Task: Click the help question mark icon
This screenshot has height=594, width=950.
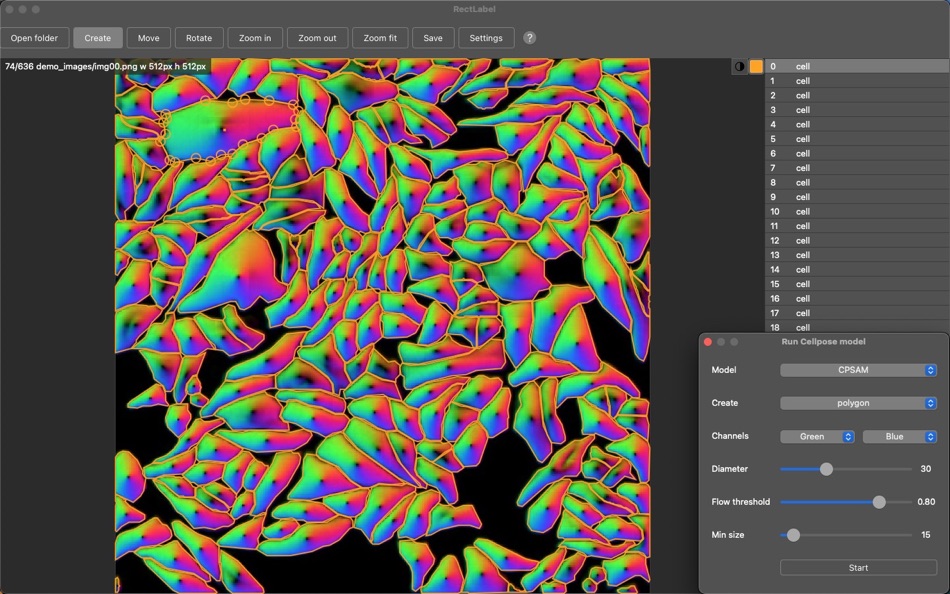Action: 529,38
